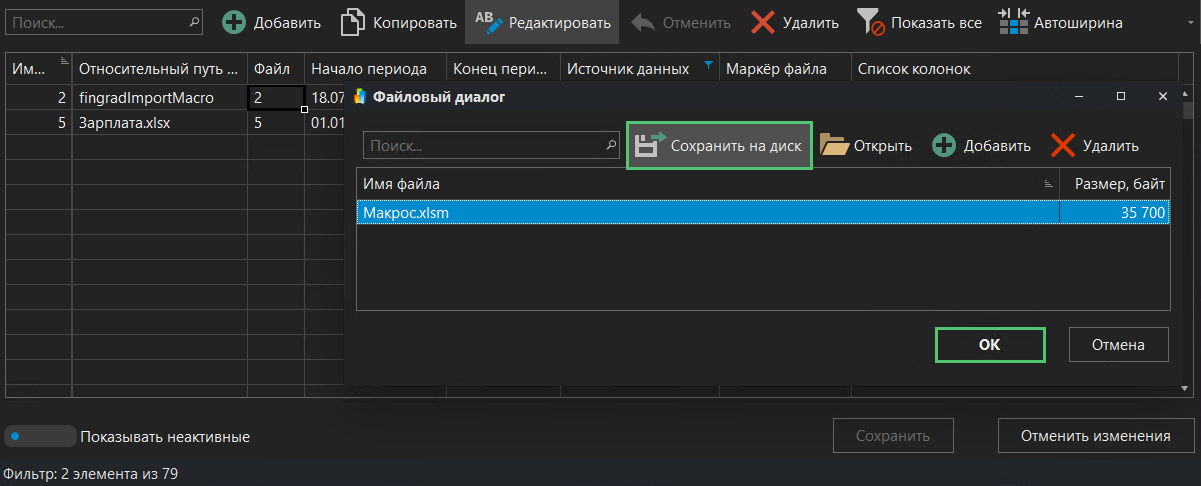1201x486 pixels.
Task: Select the Макрос.xlsm file row
Action: [x=763, y=212]
